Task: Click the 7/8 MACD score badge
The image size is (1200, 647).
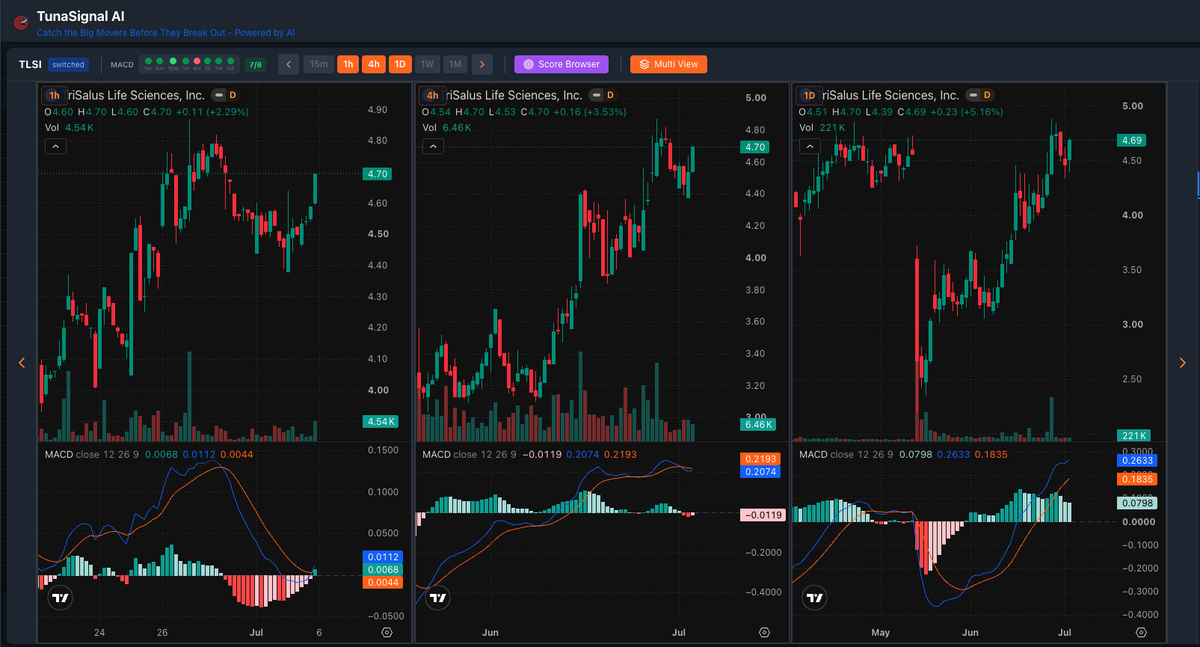Action: [255, 64]
